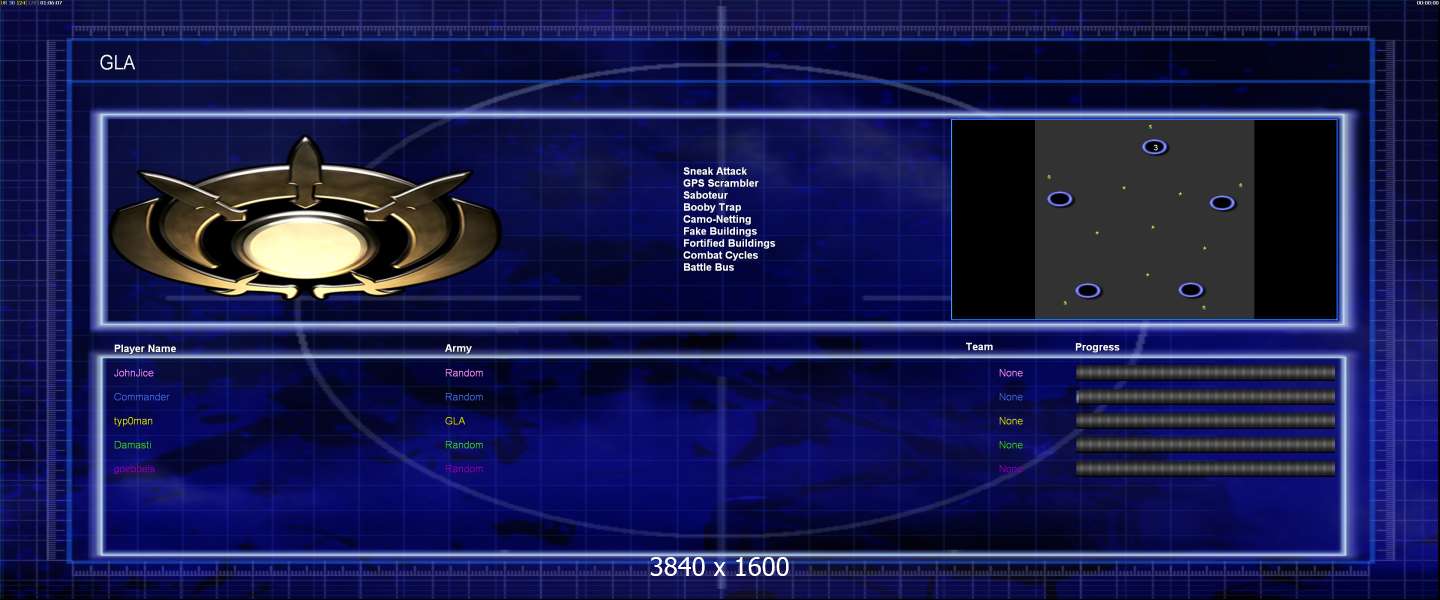1440x600 pixels.
Task: Click Commander's loading progress bar
Action: [x=1205, y=397]
